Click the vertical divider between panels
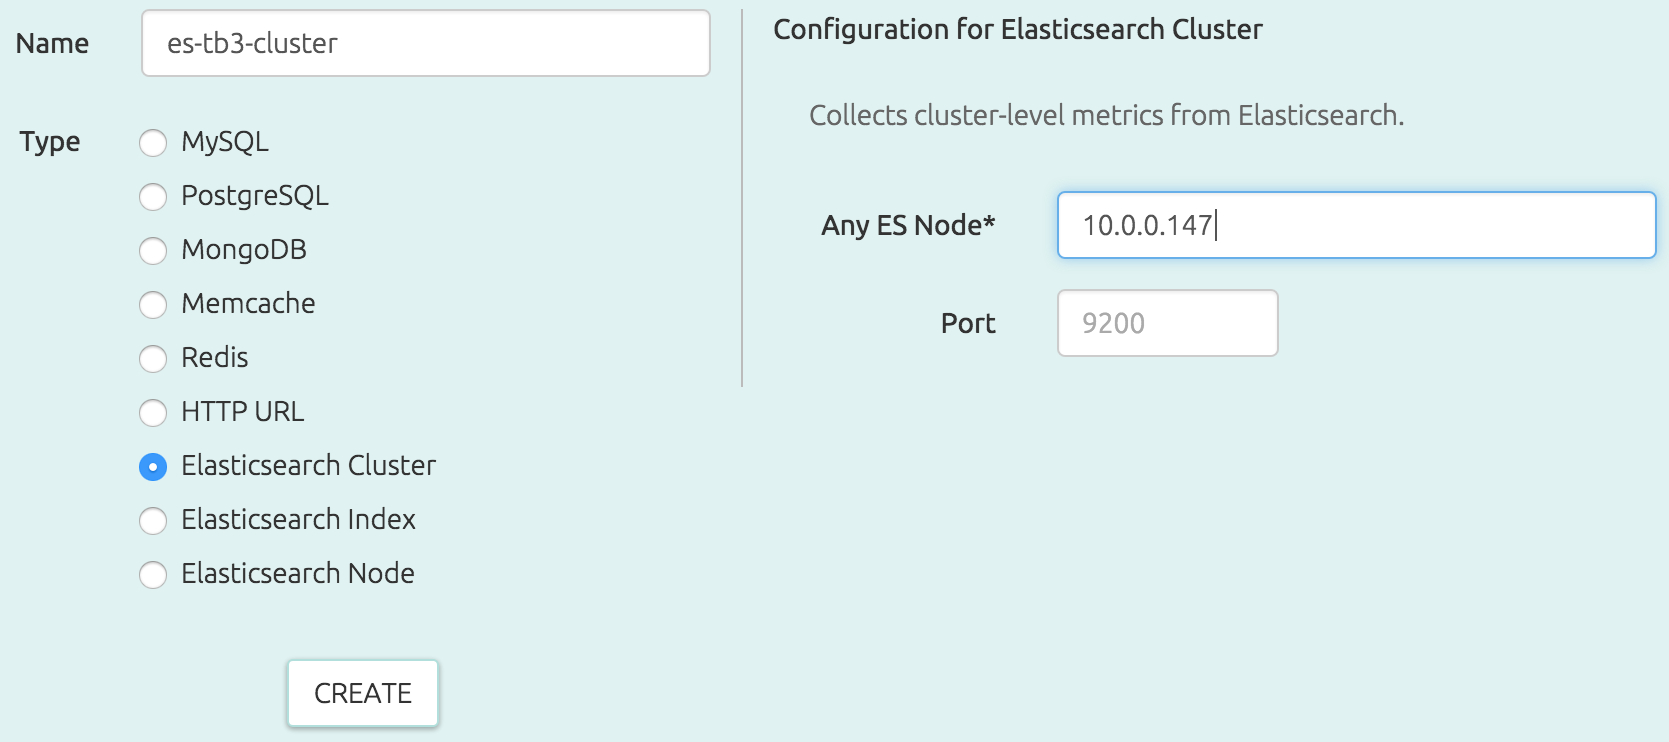Image resolution: width=1669 pixels, height=742 pixels. tap(742, 198)
